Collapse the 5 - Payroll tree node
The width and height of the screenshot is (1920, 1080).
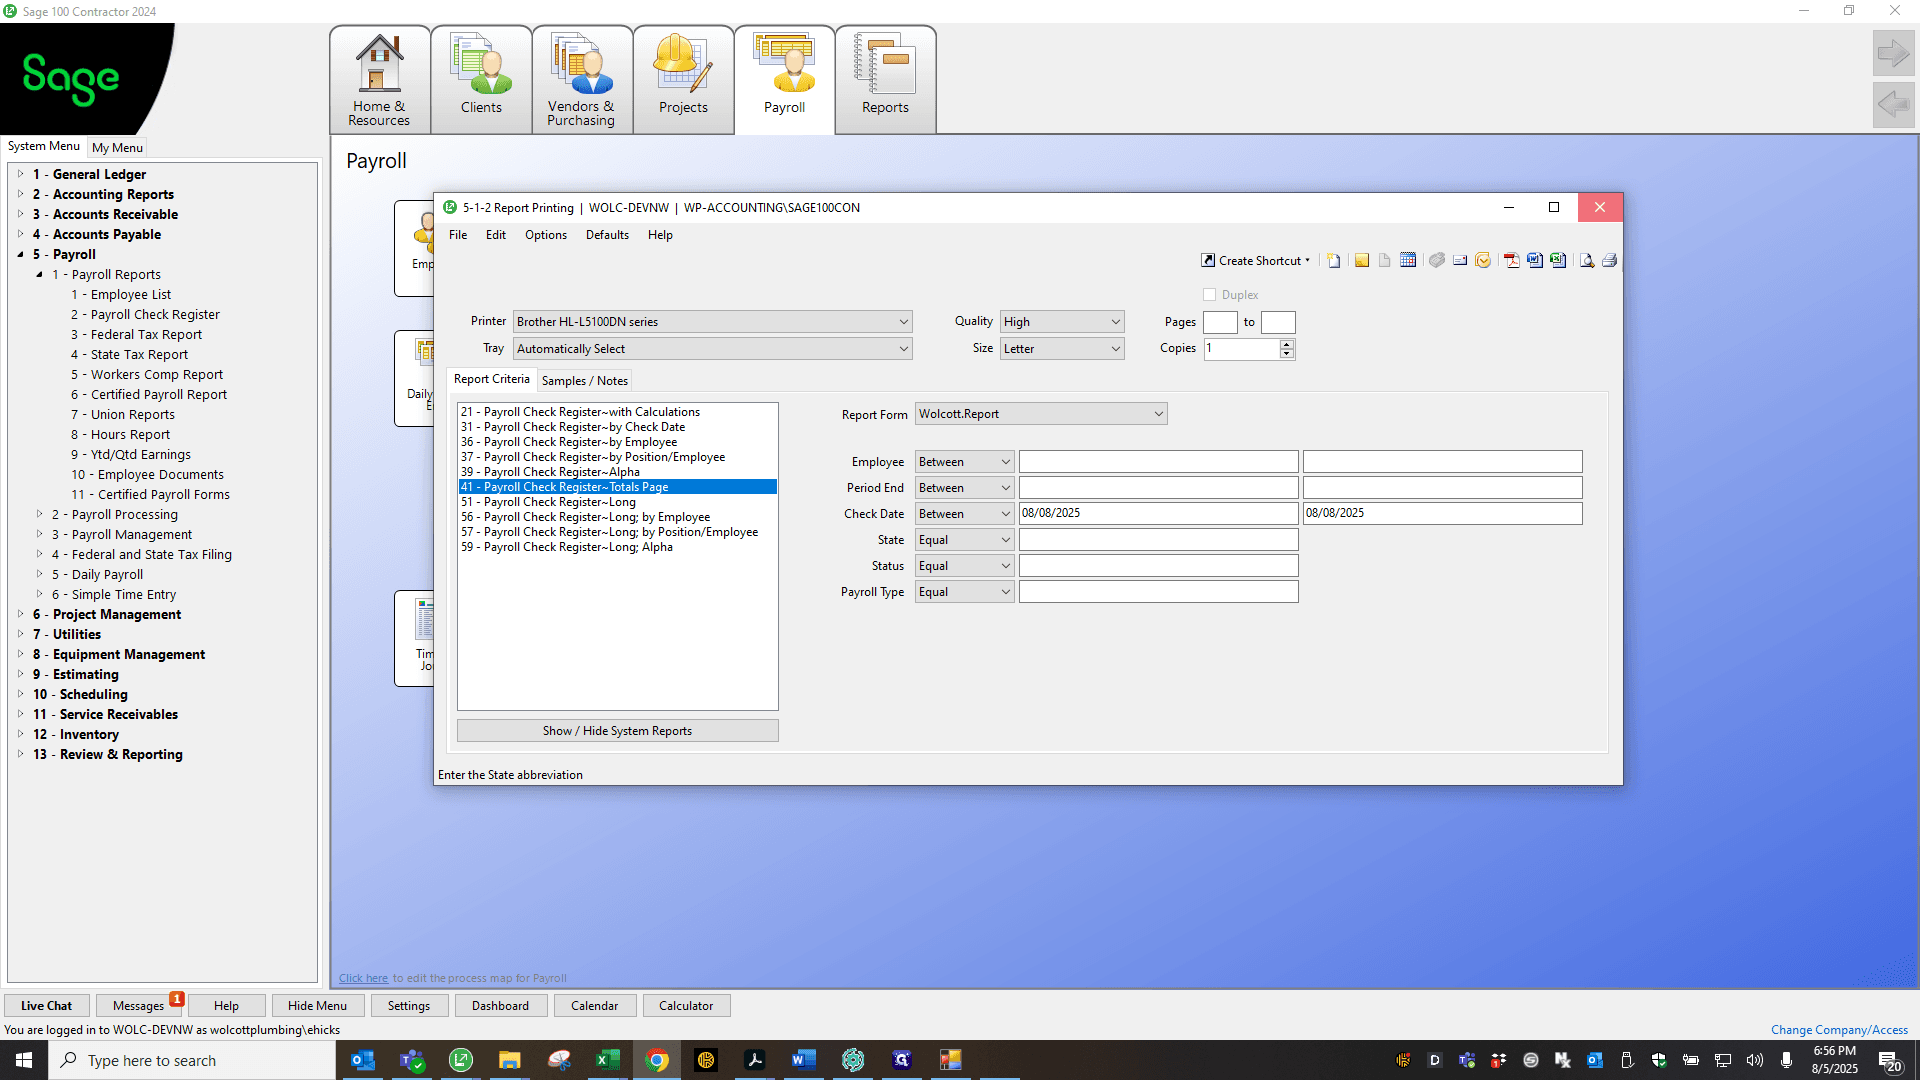(20, 254)
